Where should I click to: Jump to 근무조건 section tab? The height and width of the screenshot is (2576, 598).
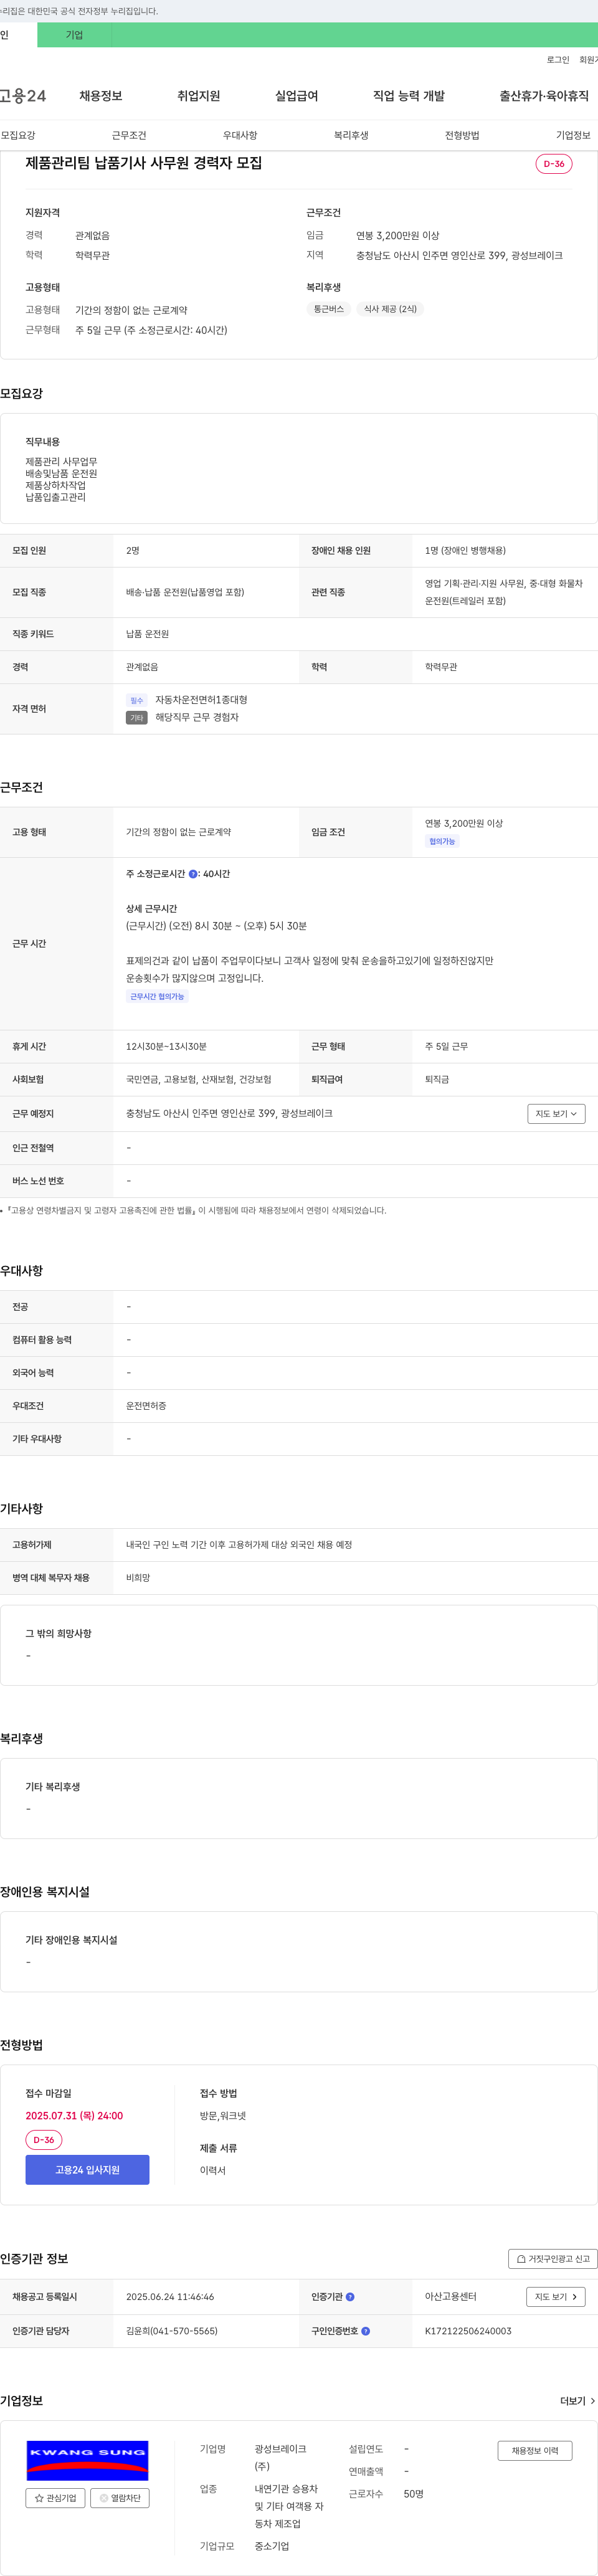click(x=129, y=135)
